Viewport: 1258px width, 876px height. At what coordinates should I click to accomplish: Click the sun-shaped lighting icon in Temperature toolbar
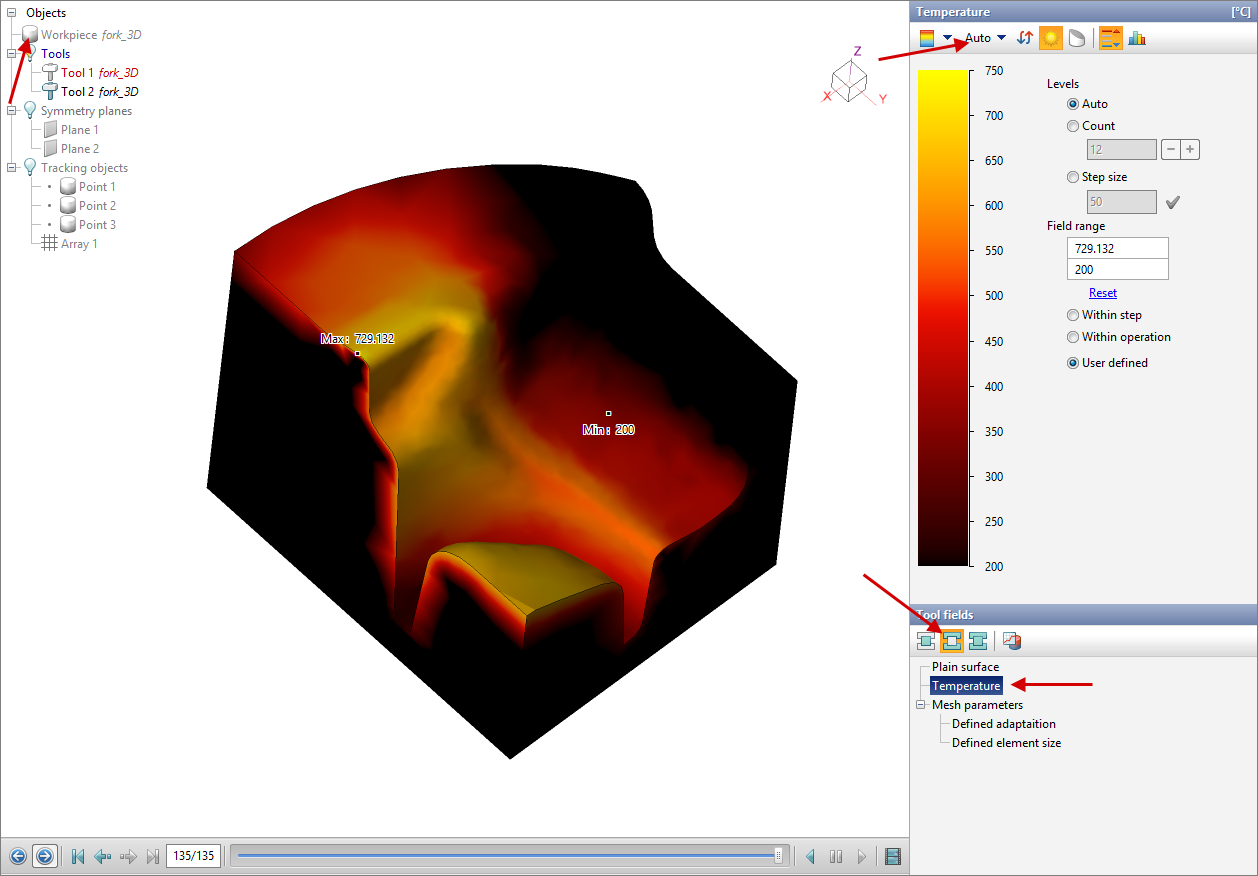[1050, 38]
